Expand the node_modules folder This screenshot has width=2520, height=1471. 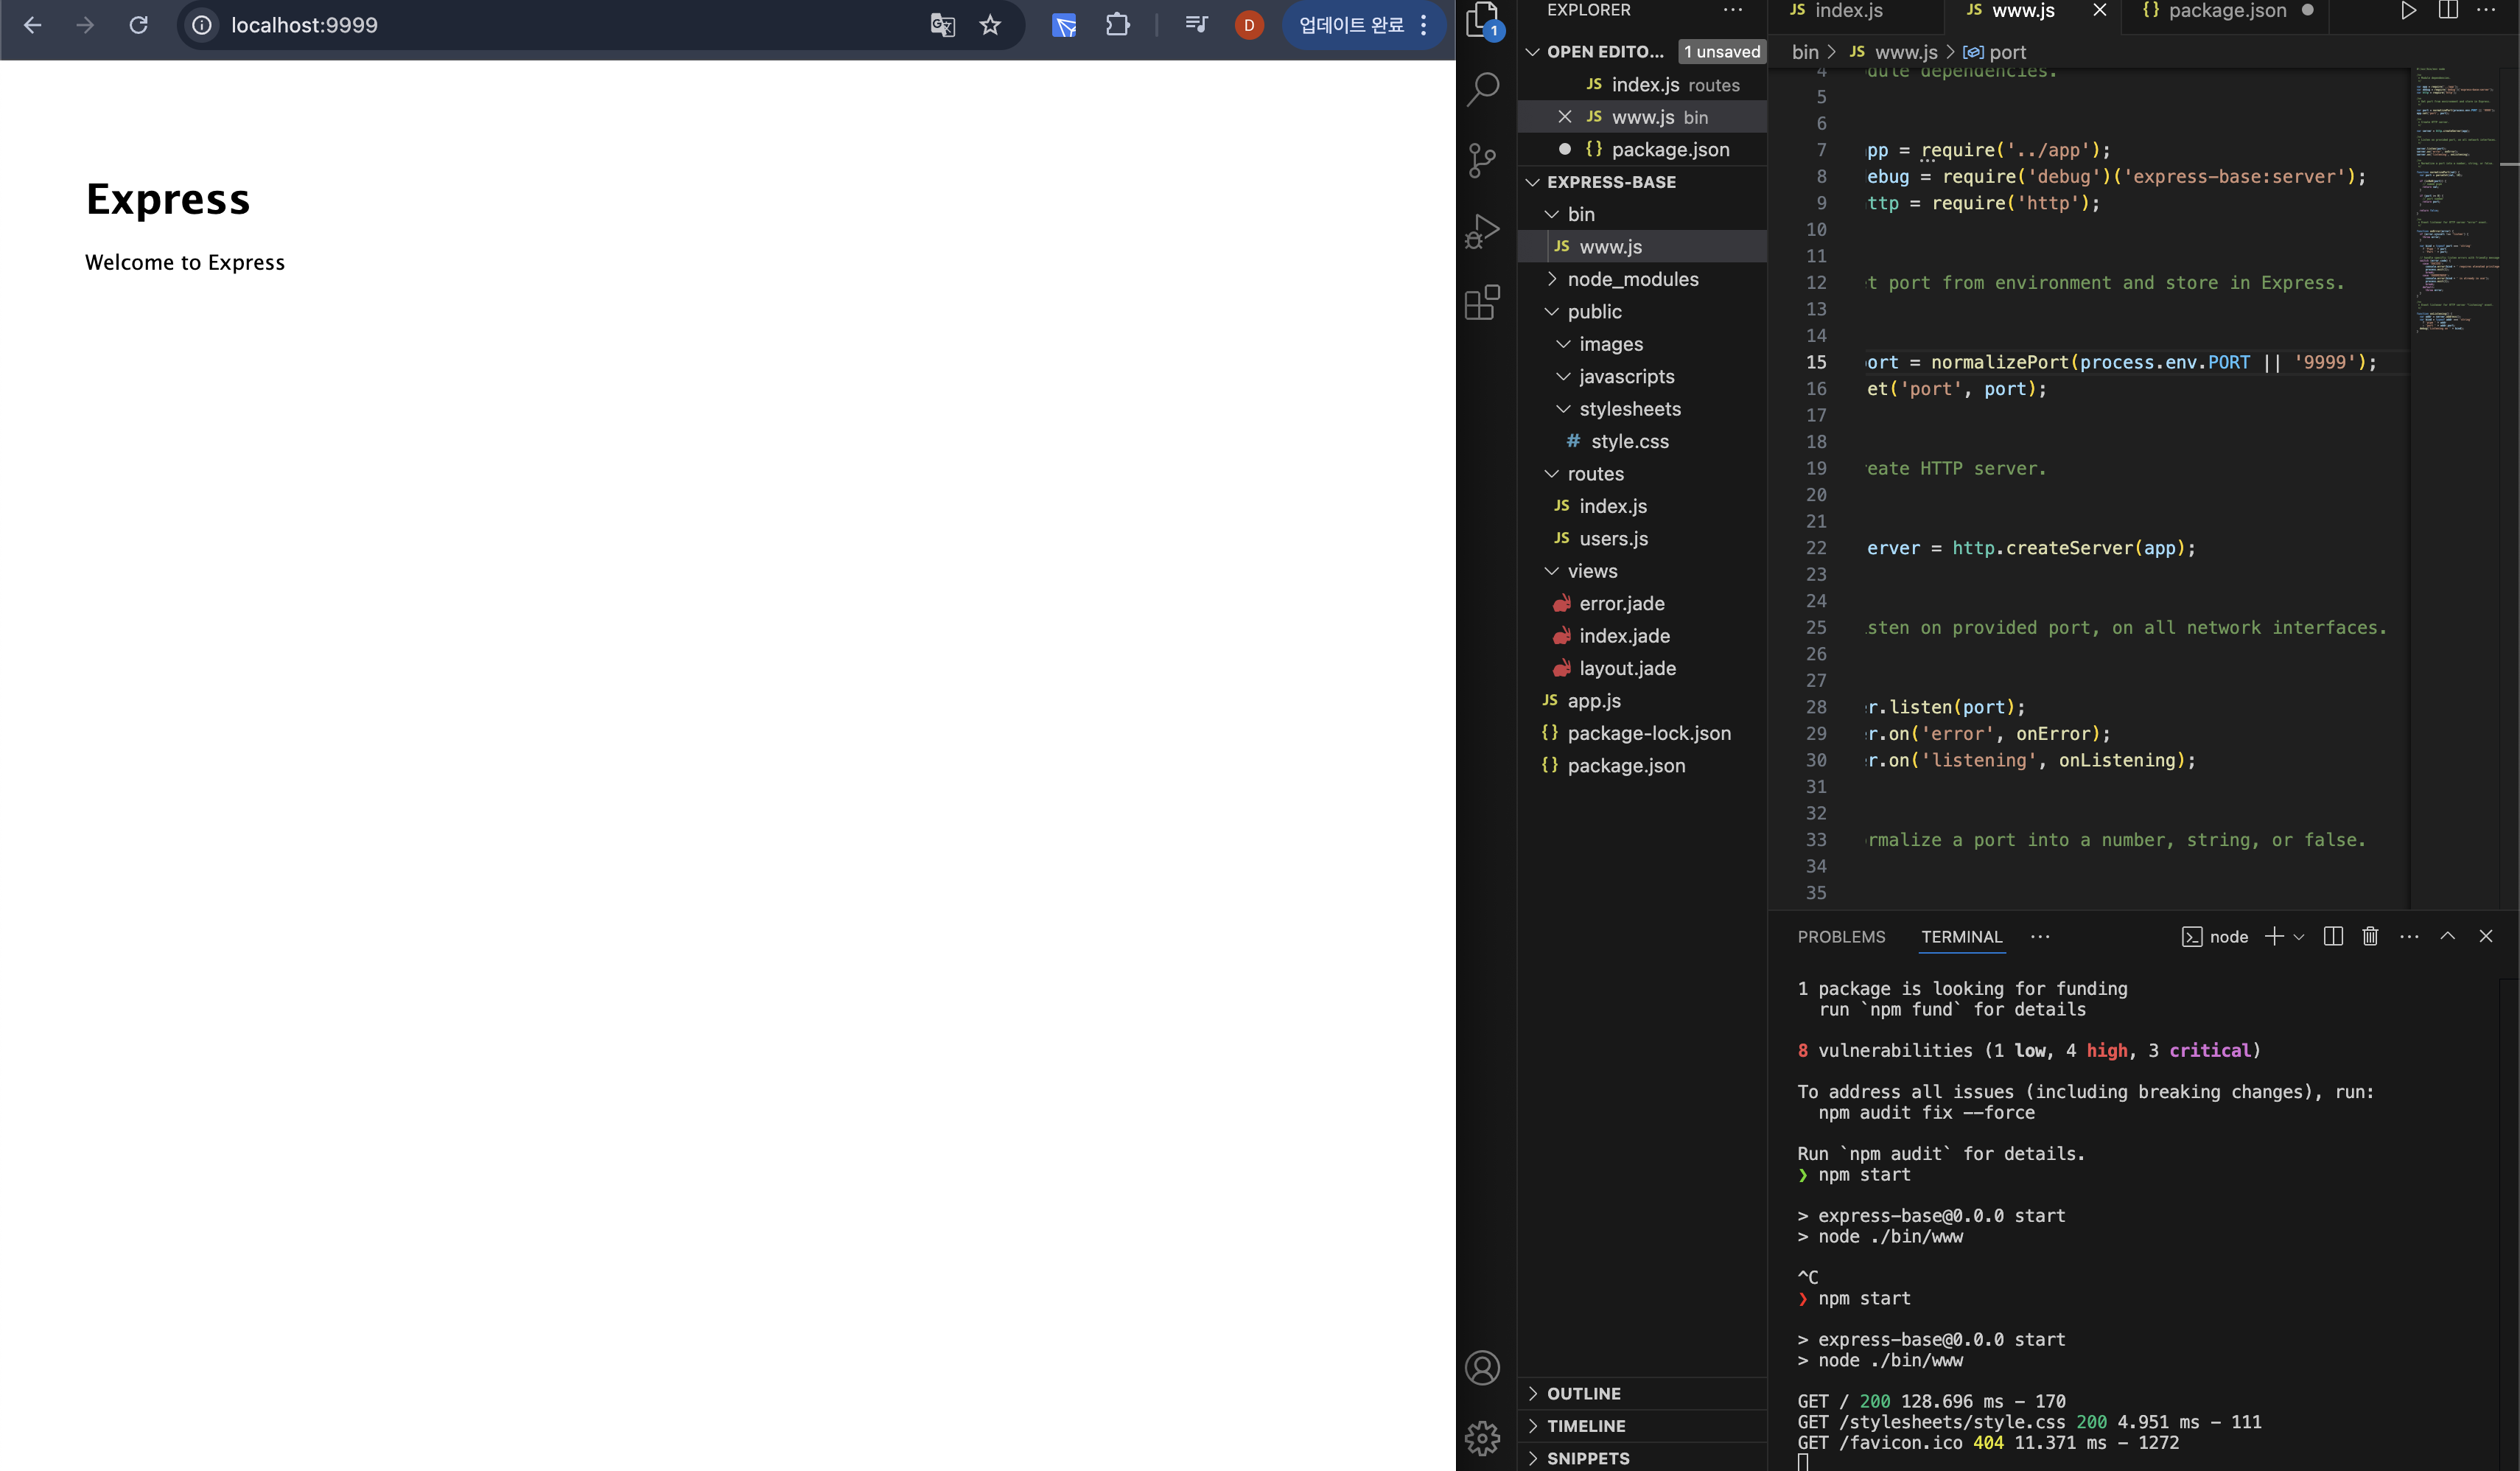click(1632, 279)
